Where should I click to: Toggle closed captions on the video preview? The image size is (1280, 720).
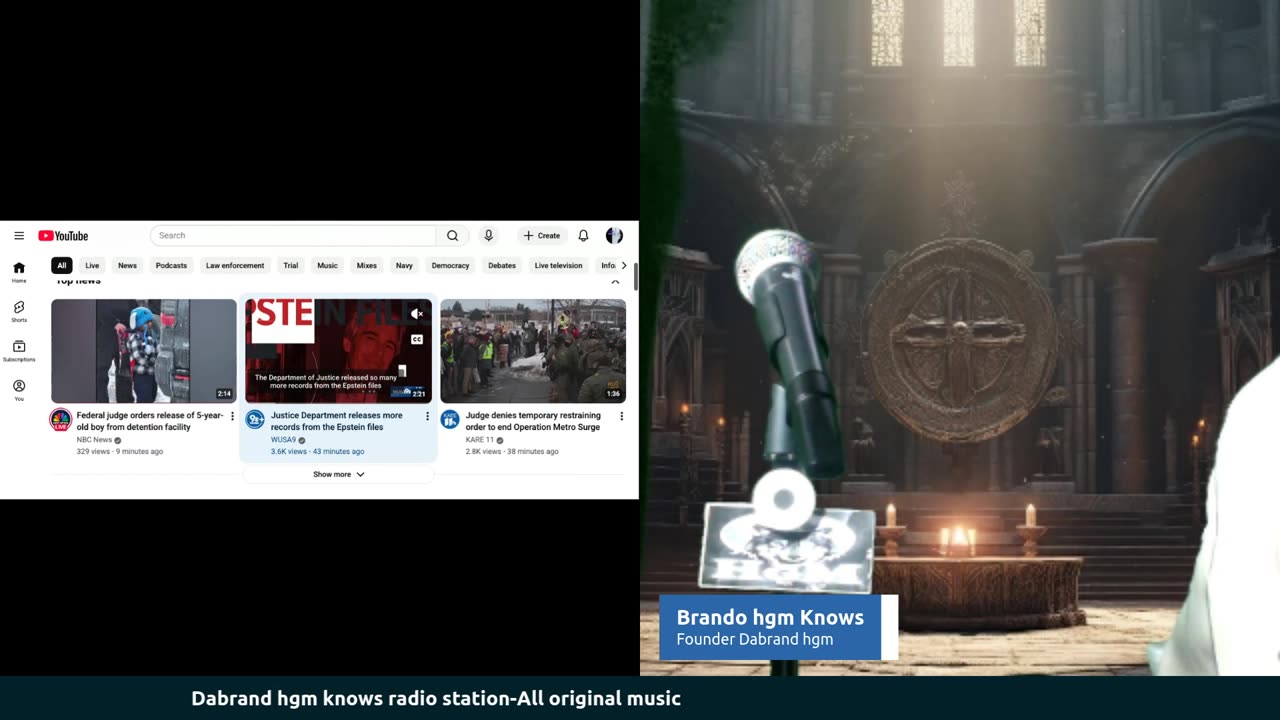417,339
